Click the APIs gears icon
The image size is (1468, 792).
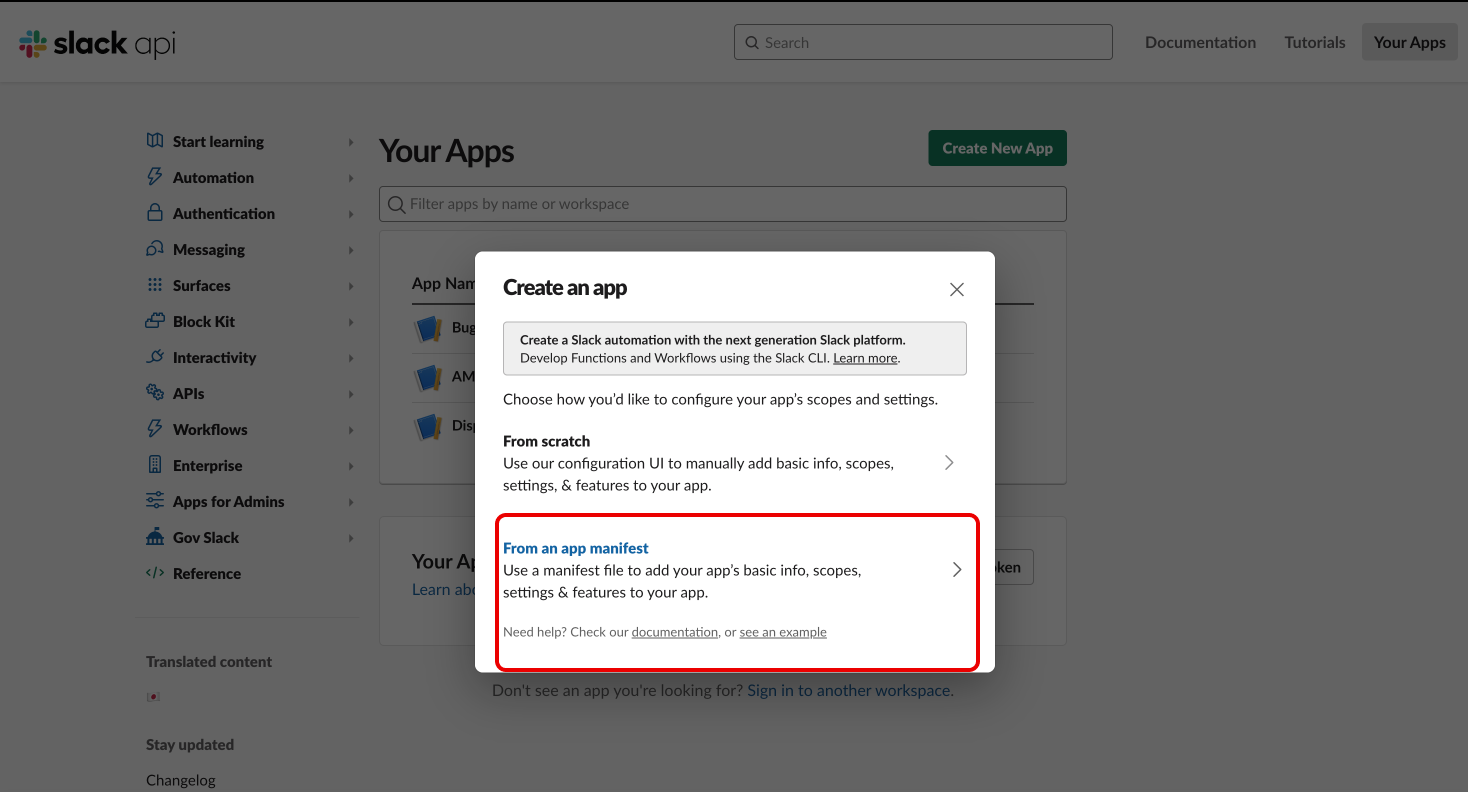click(x=155, y=393)
